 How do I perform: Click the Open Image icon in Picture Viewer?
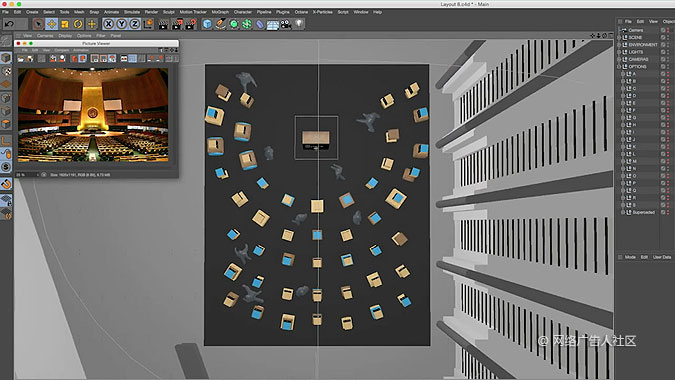20,59
